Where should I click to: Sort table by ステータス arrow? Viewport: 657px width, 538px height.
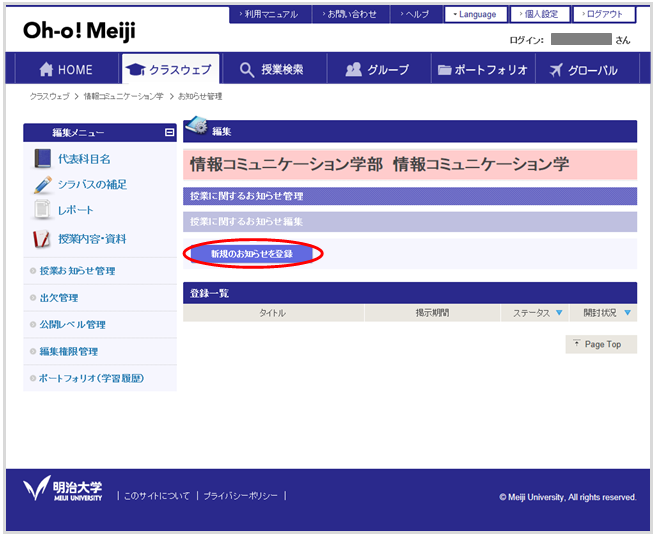[x=559, y=313]
